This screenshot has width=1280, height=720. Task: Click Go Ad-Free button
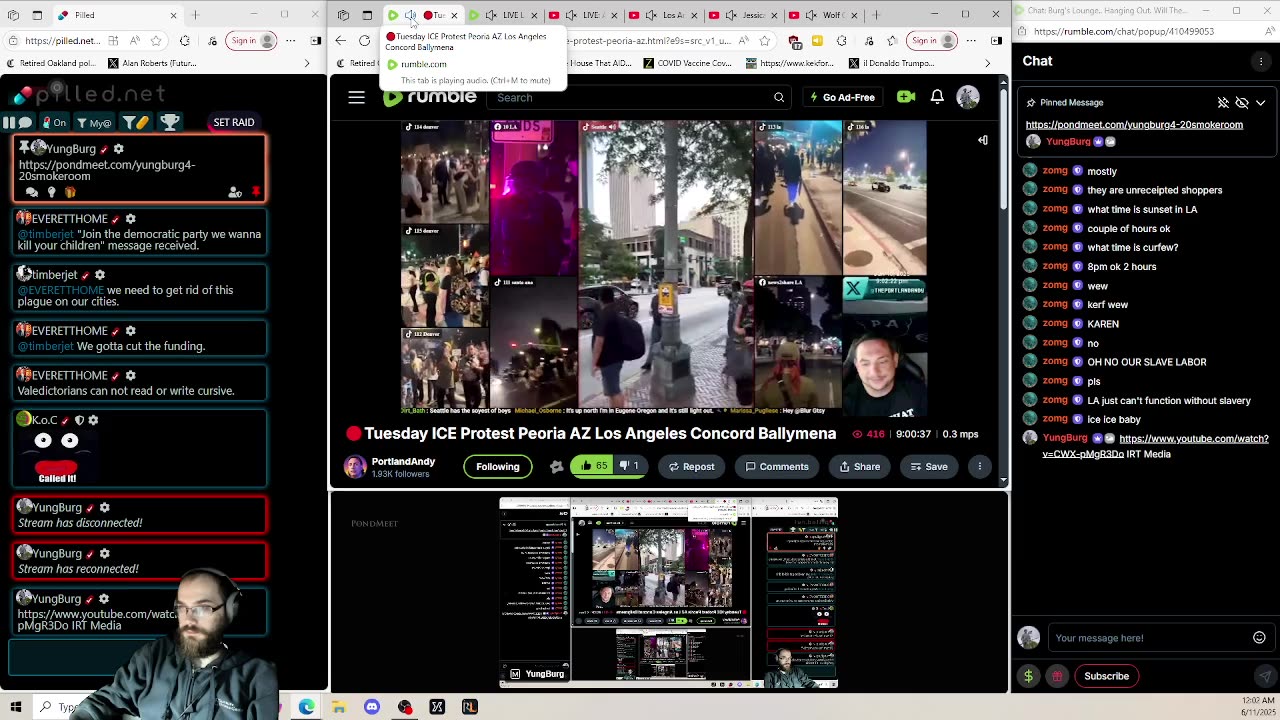click(842, 97)
